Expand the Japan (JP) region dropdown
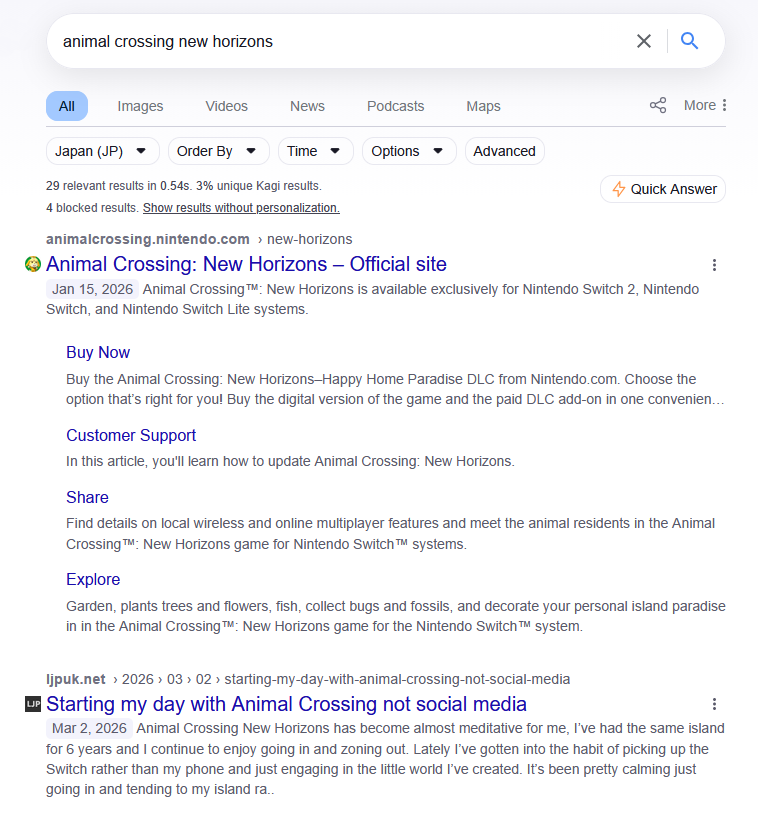This screenshot has height=823, width=758. point(102,151)
